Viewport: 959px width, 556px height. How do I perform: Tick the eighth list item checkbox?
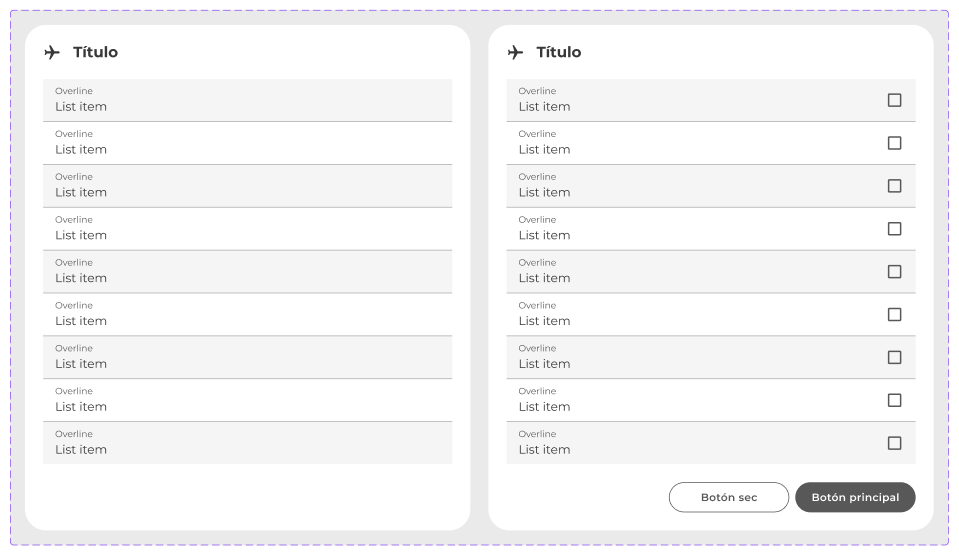pos(894,400)
